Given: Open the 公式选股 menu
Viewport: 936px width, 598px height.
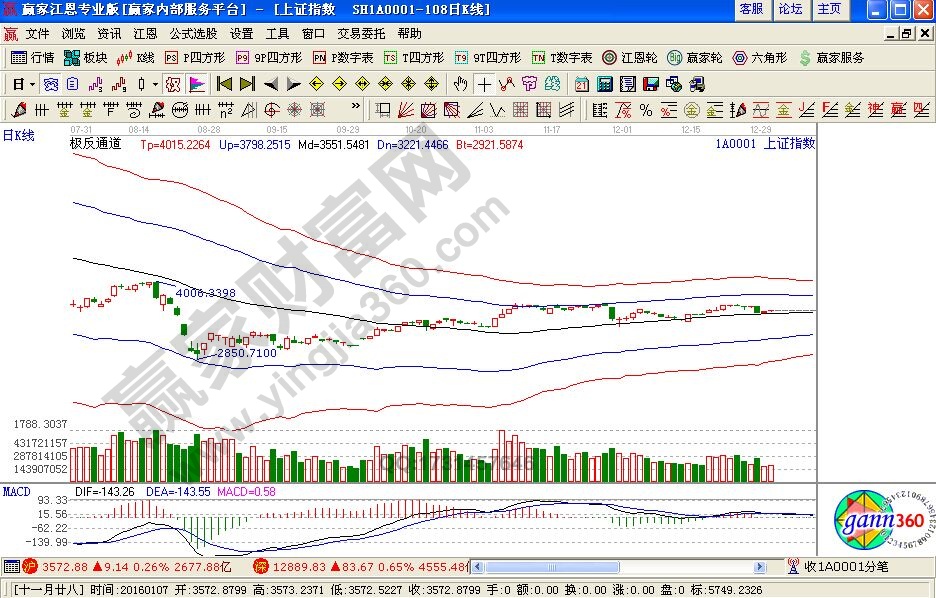Looking at the screenshot, I should [193, 33].
